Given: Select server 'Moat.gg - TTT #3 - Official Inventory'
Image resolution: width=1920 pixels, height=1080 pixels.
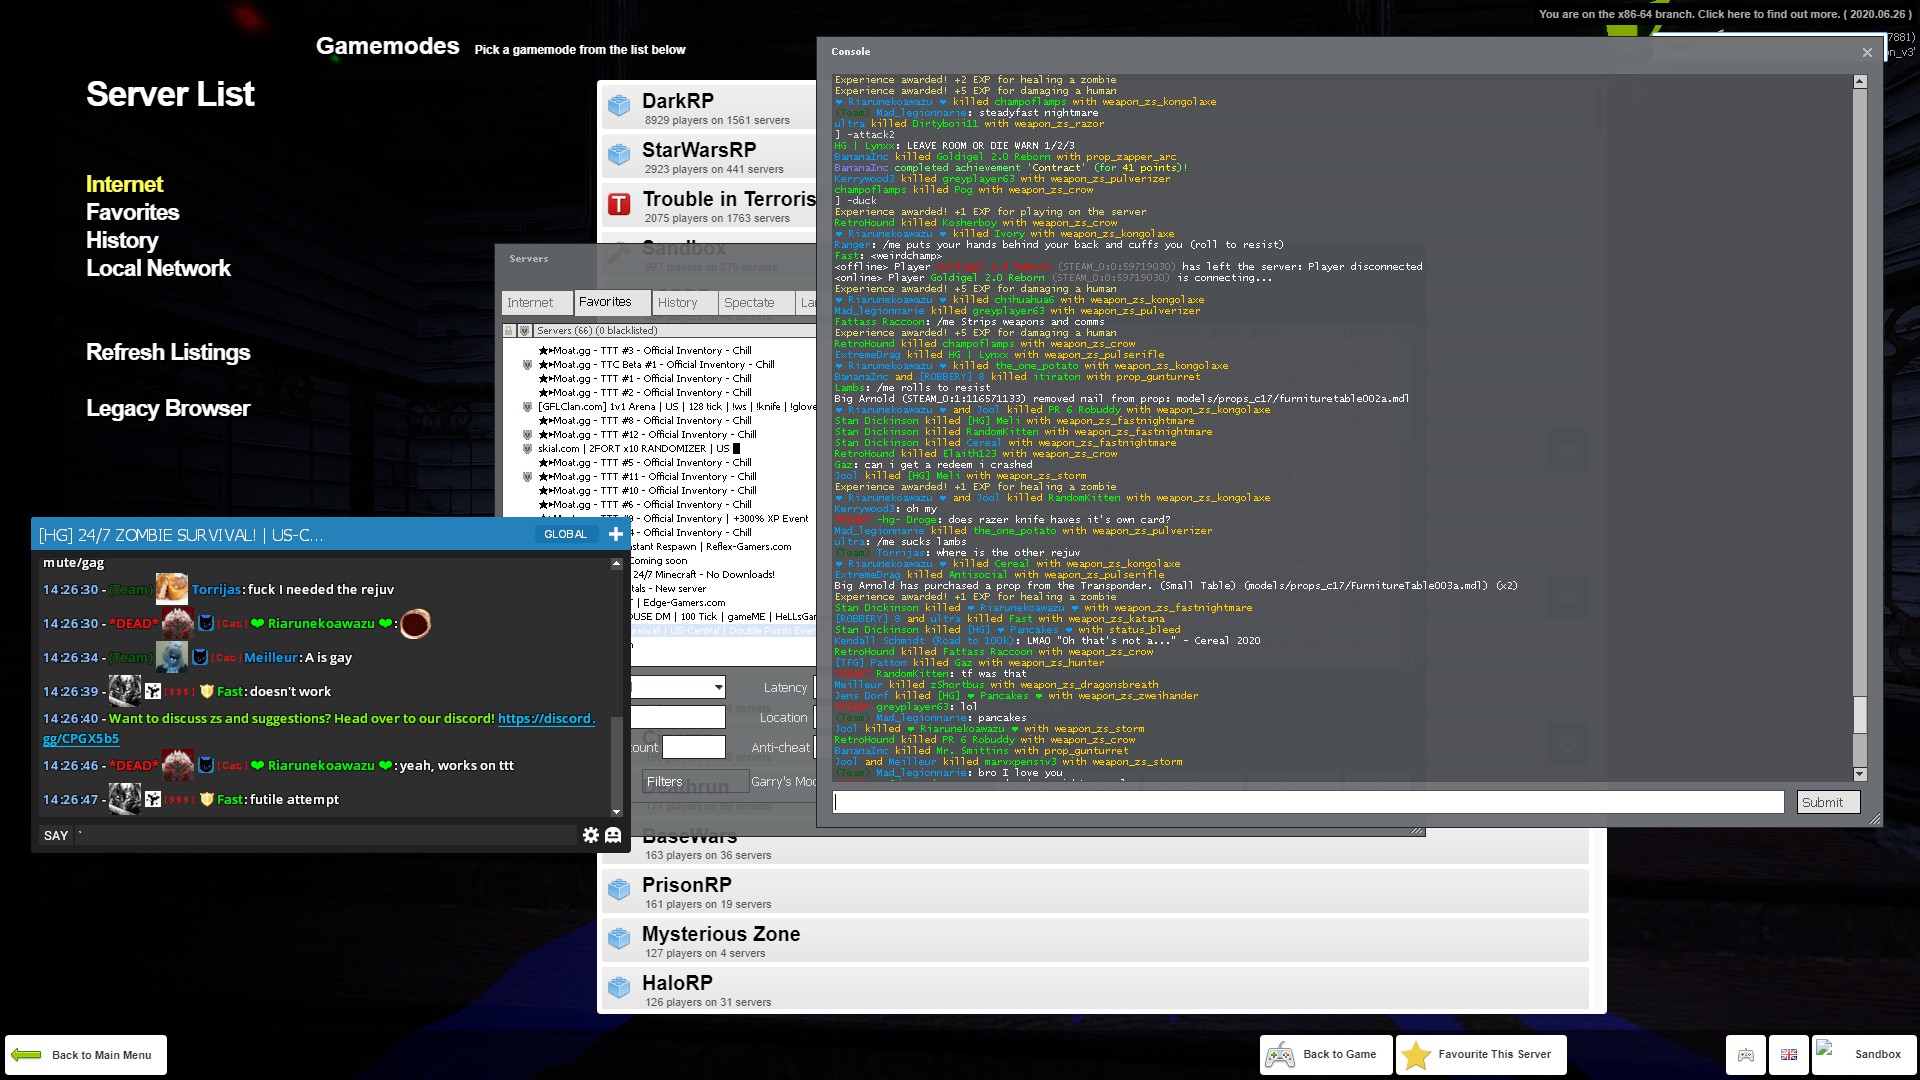Looking at the screenshot, I should [660, 351].
